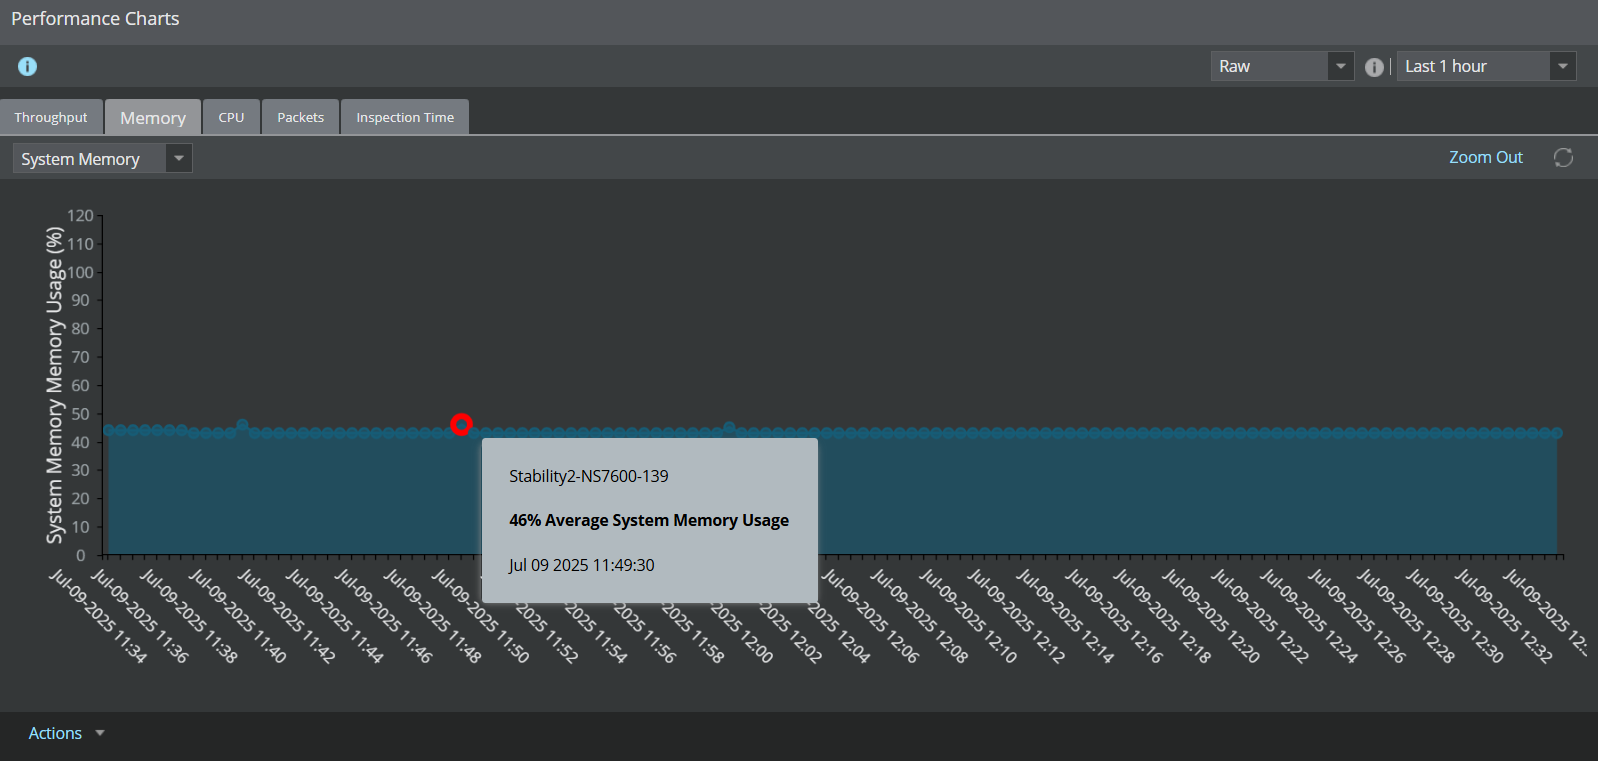Click the refresh chart icon
Screen dimensions: 1598x761
[1563, 158]
